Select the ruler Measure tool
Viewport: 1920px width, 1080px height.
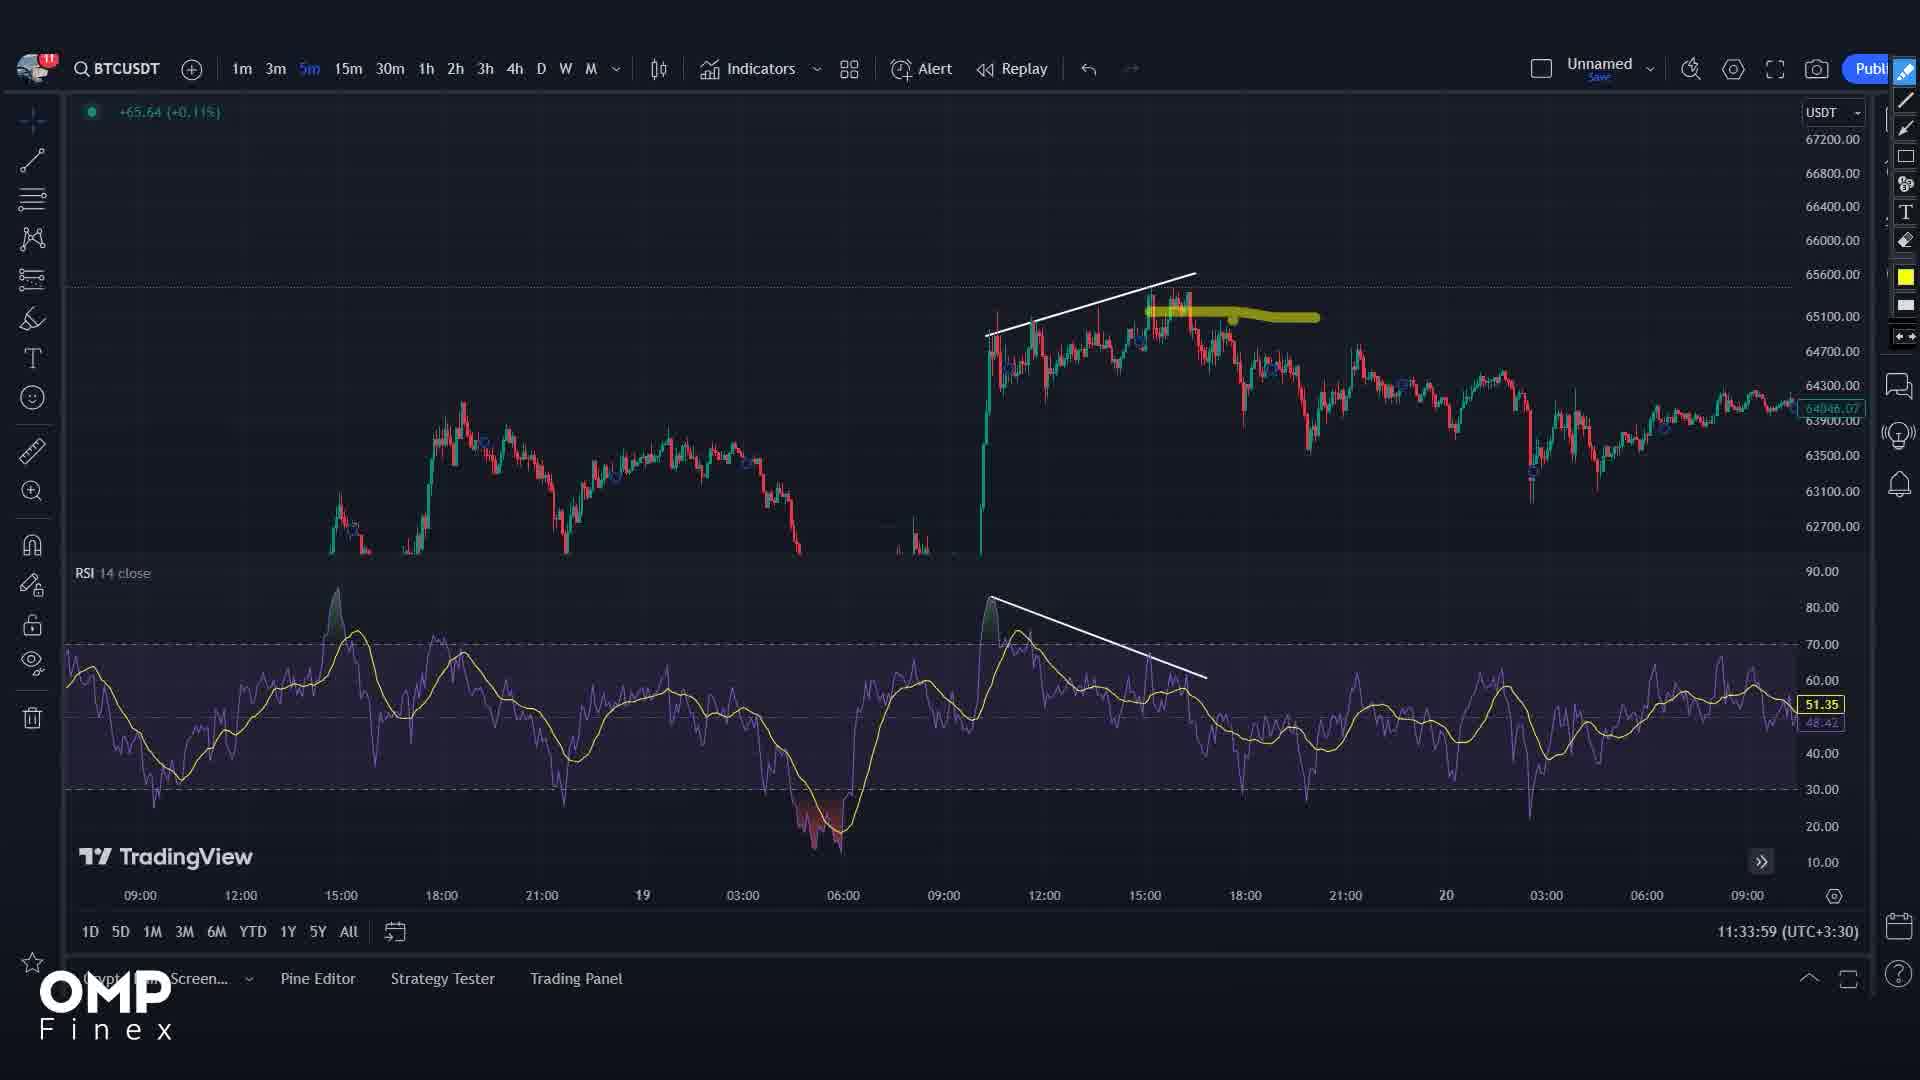point(32,452)
